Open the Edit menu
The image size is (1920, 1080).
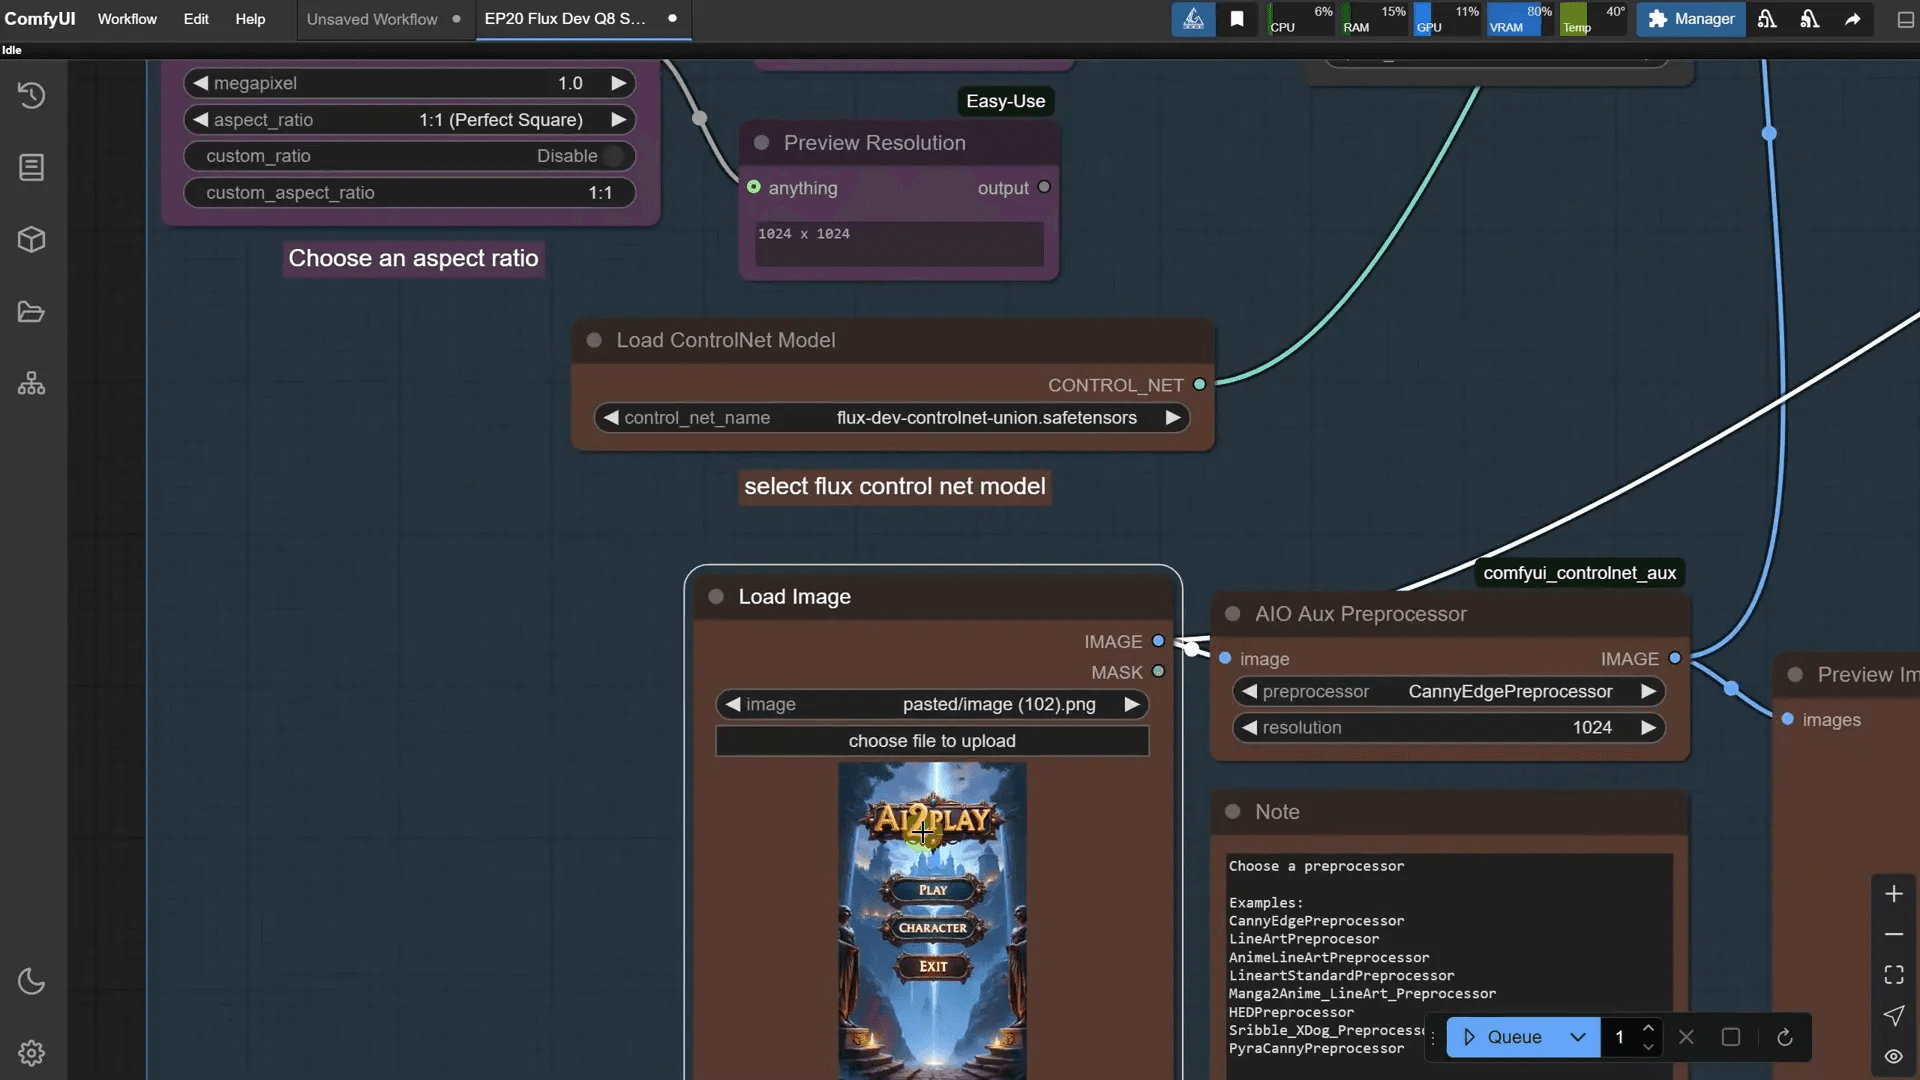click(196, 19)
